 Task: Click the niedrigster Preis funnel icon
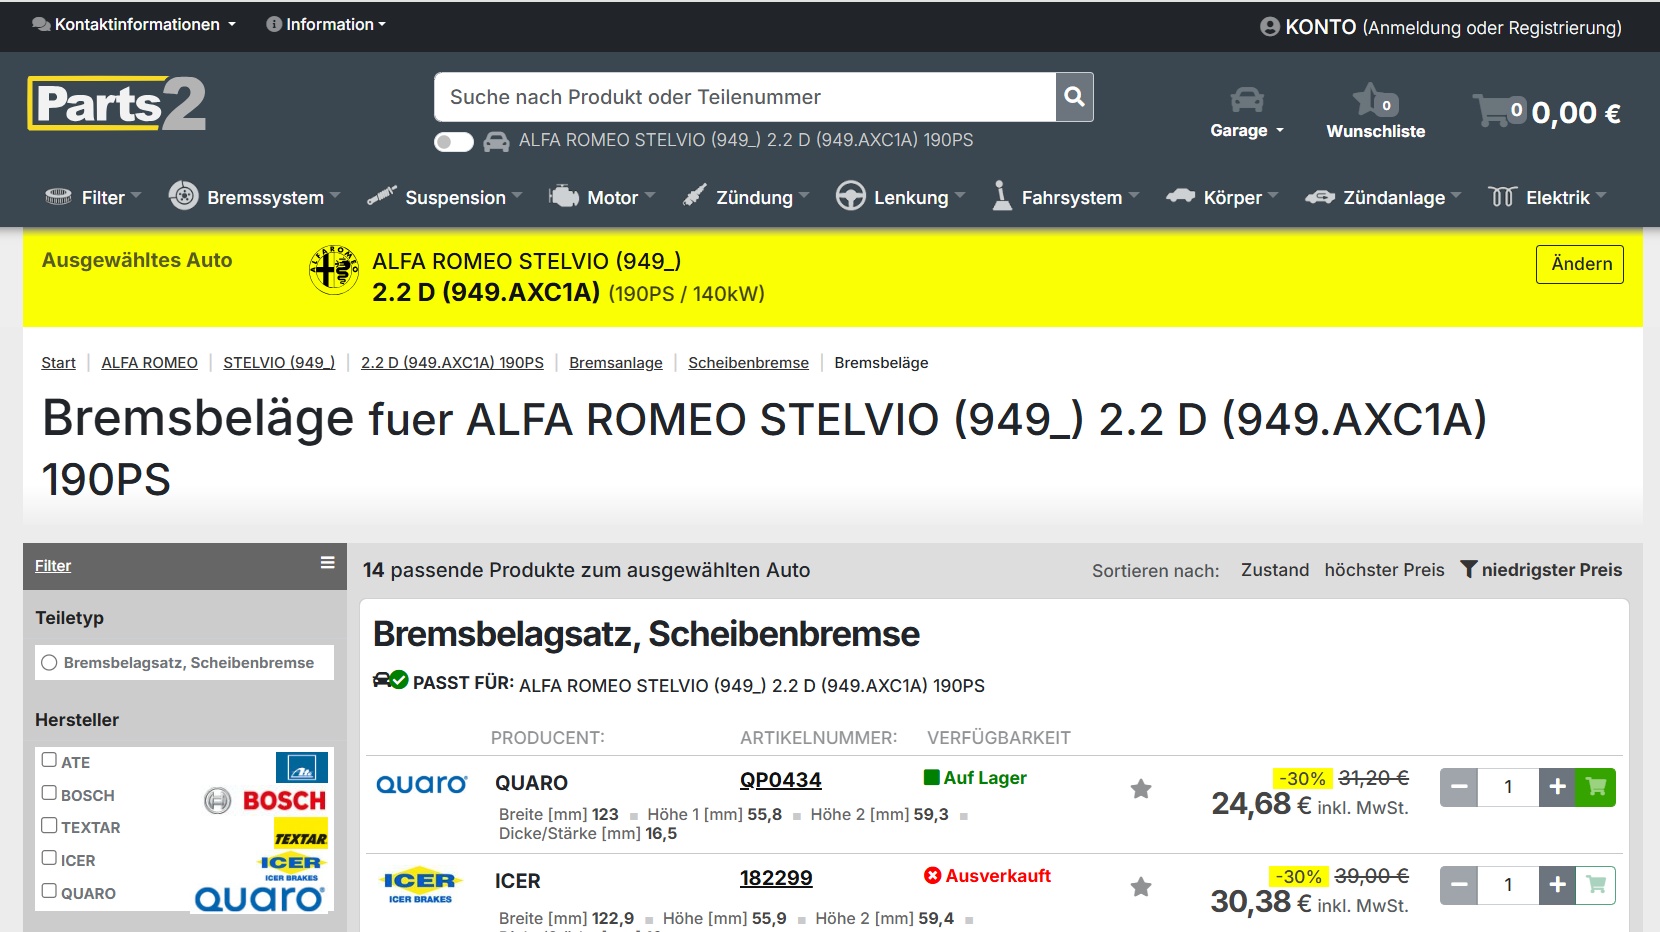[x=1468, y=569]
